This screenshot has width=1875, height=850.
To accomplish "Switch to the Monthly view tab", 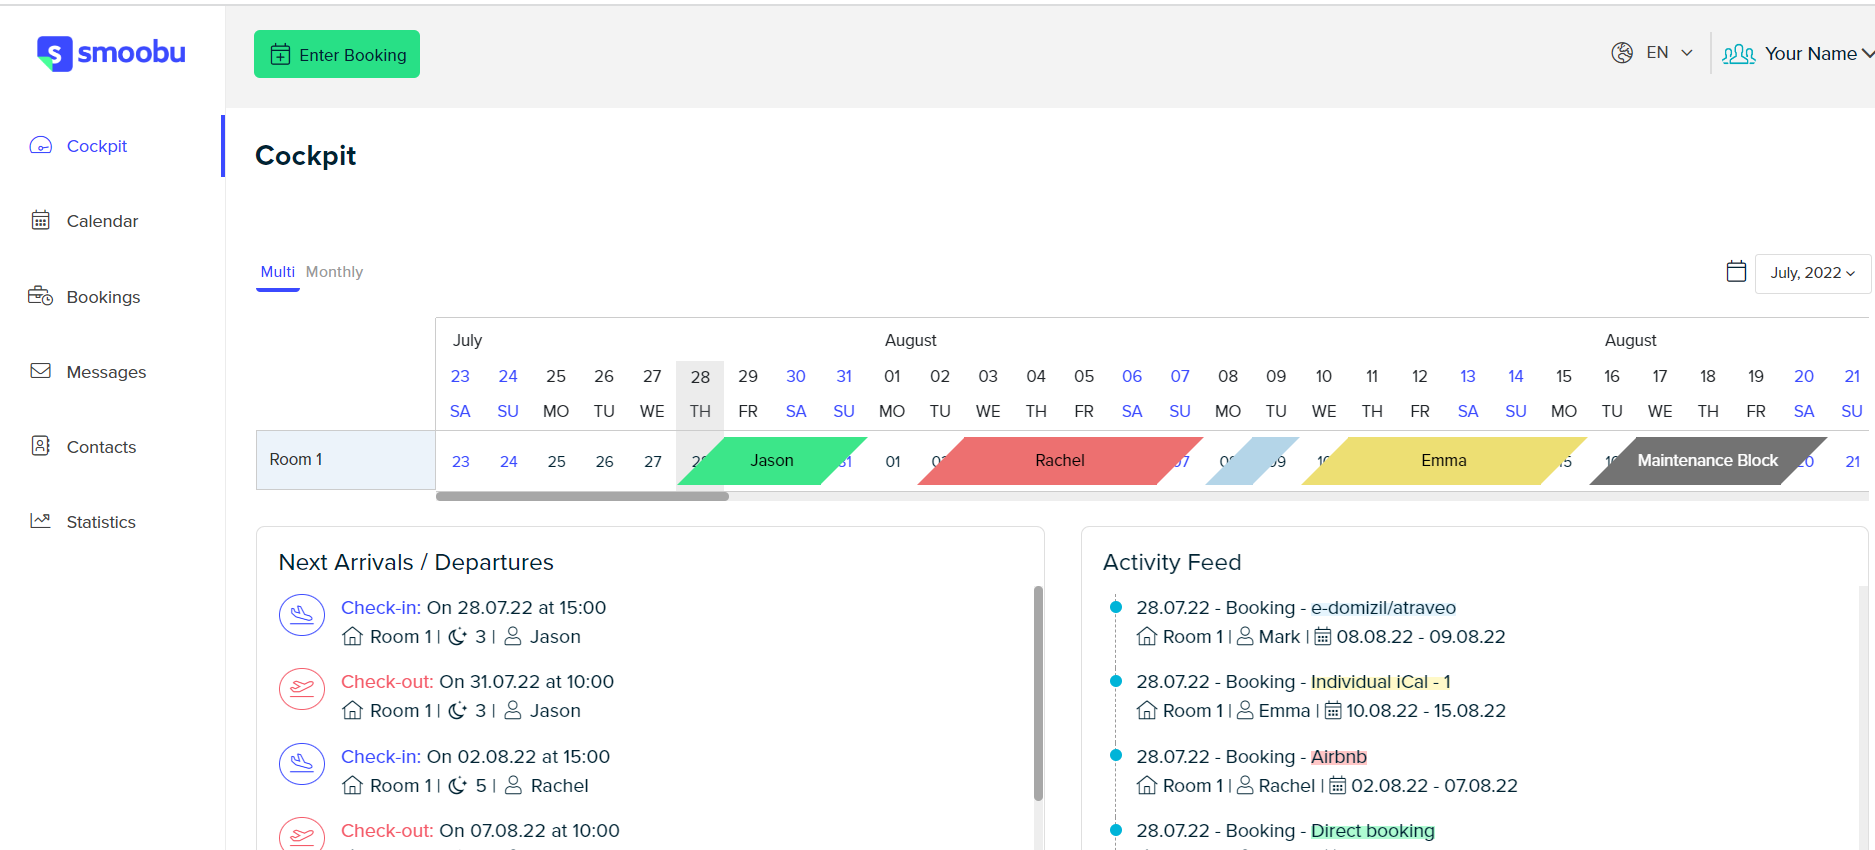I will (x=334, y=272).
